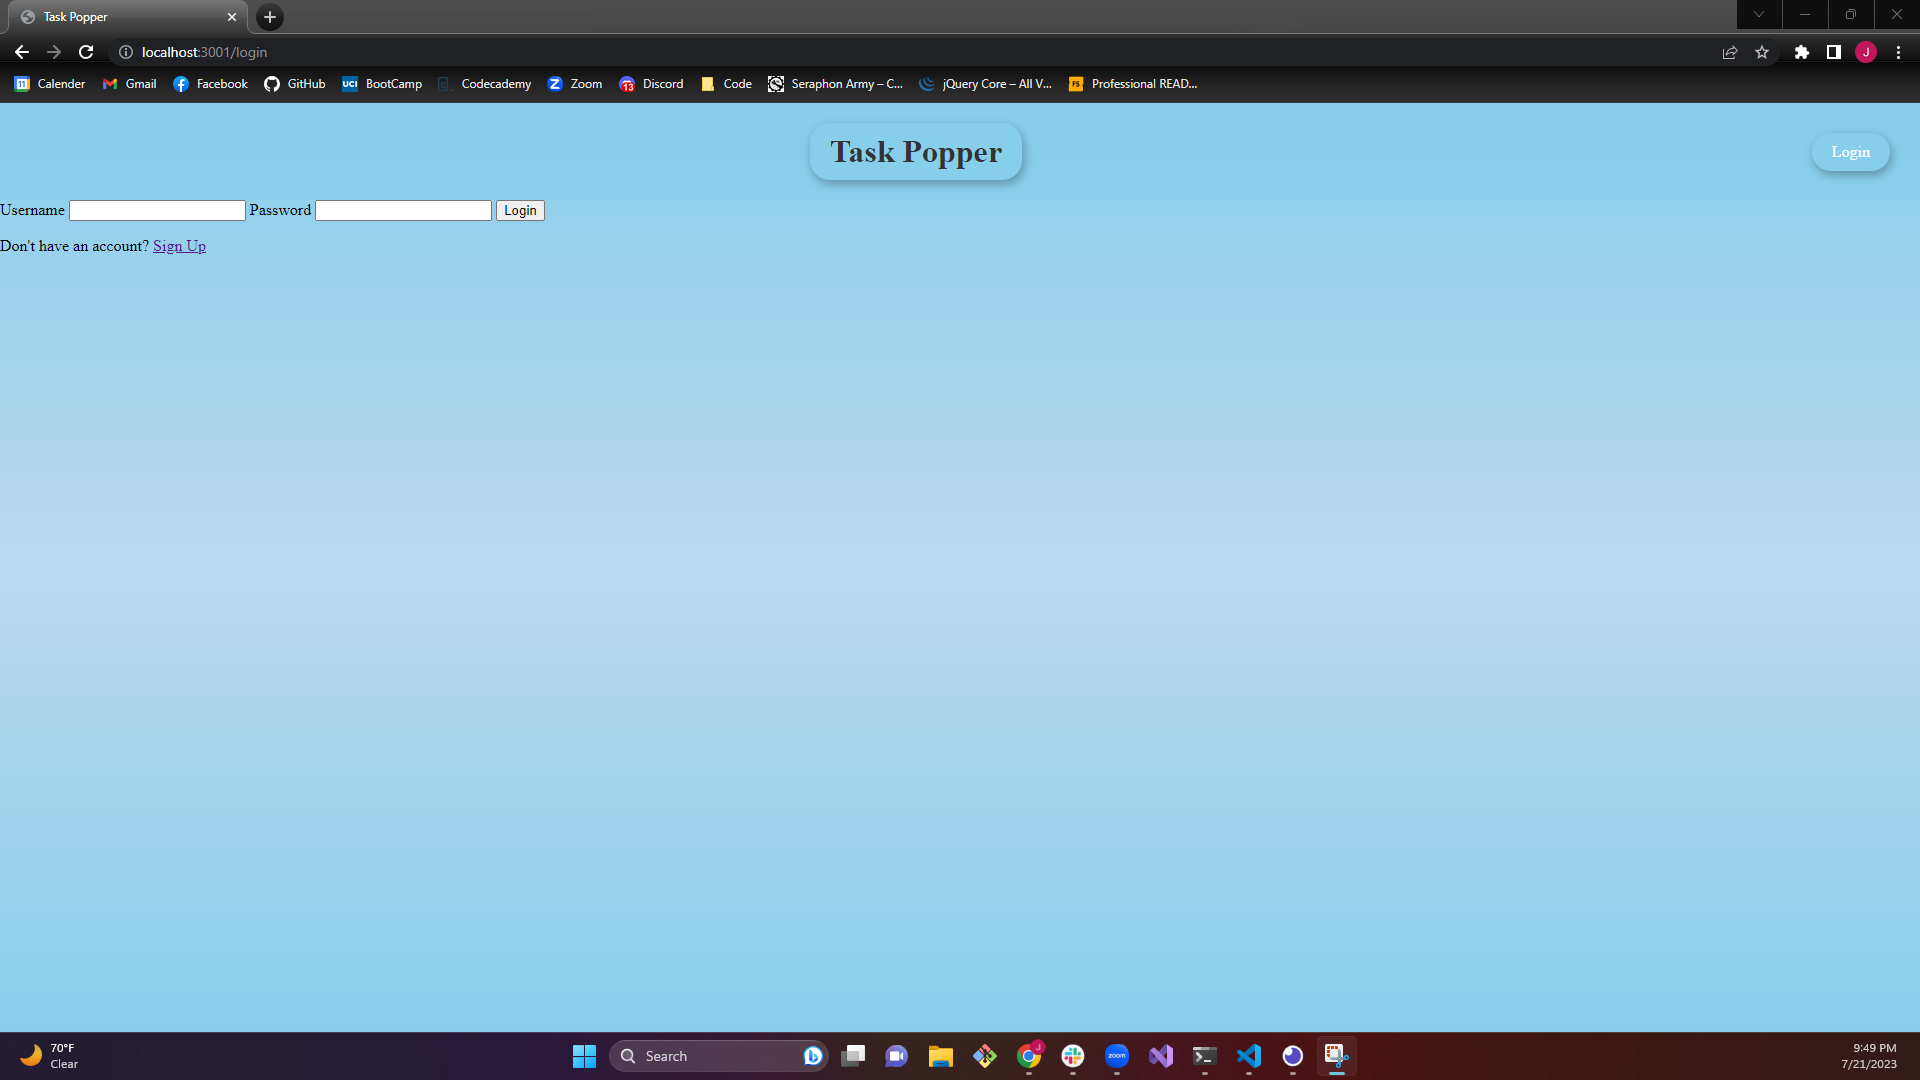
Task: Open the Snipping Tool taskbar icon
Action: (1337, 1056)
